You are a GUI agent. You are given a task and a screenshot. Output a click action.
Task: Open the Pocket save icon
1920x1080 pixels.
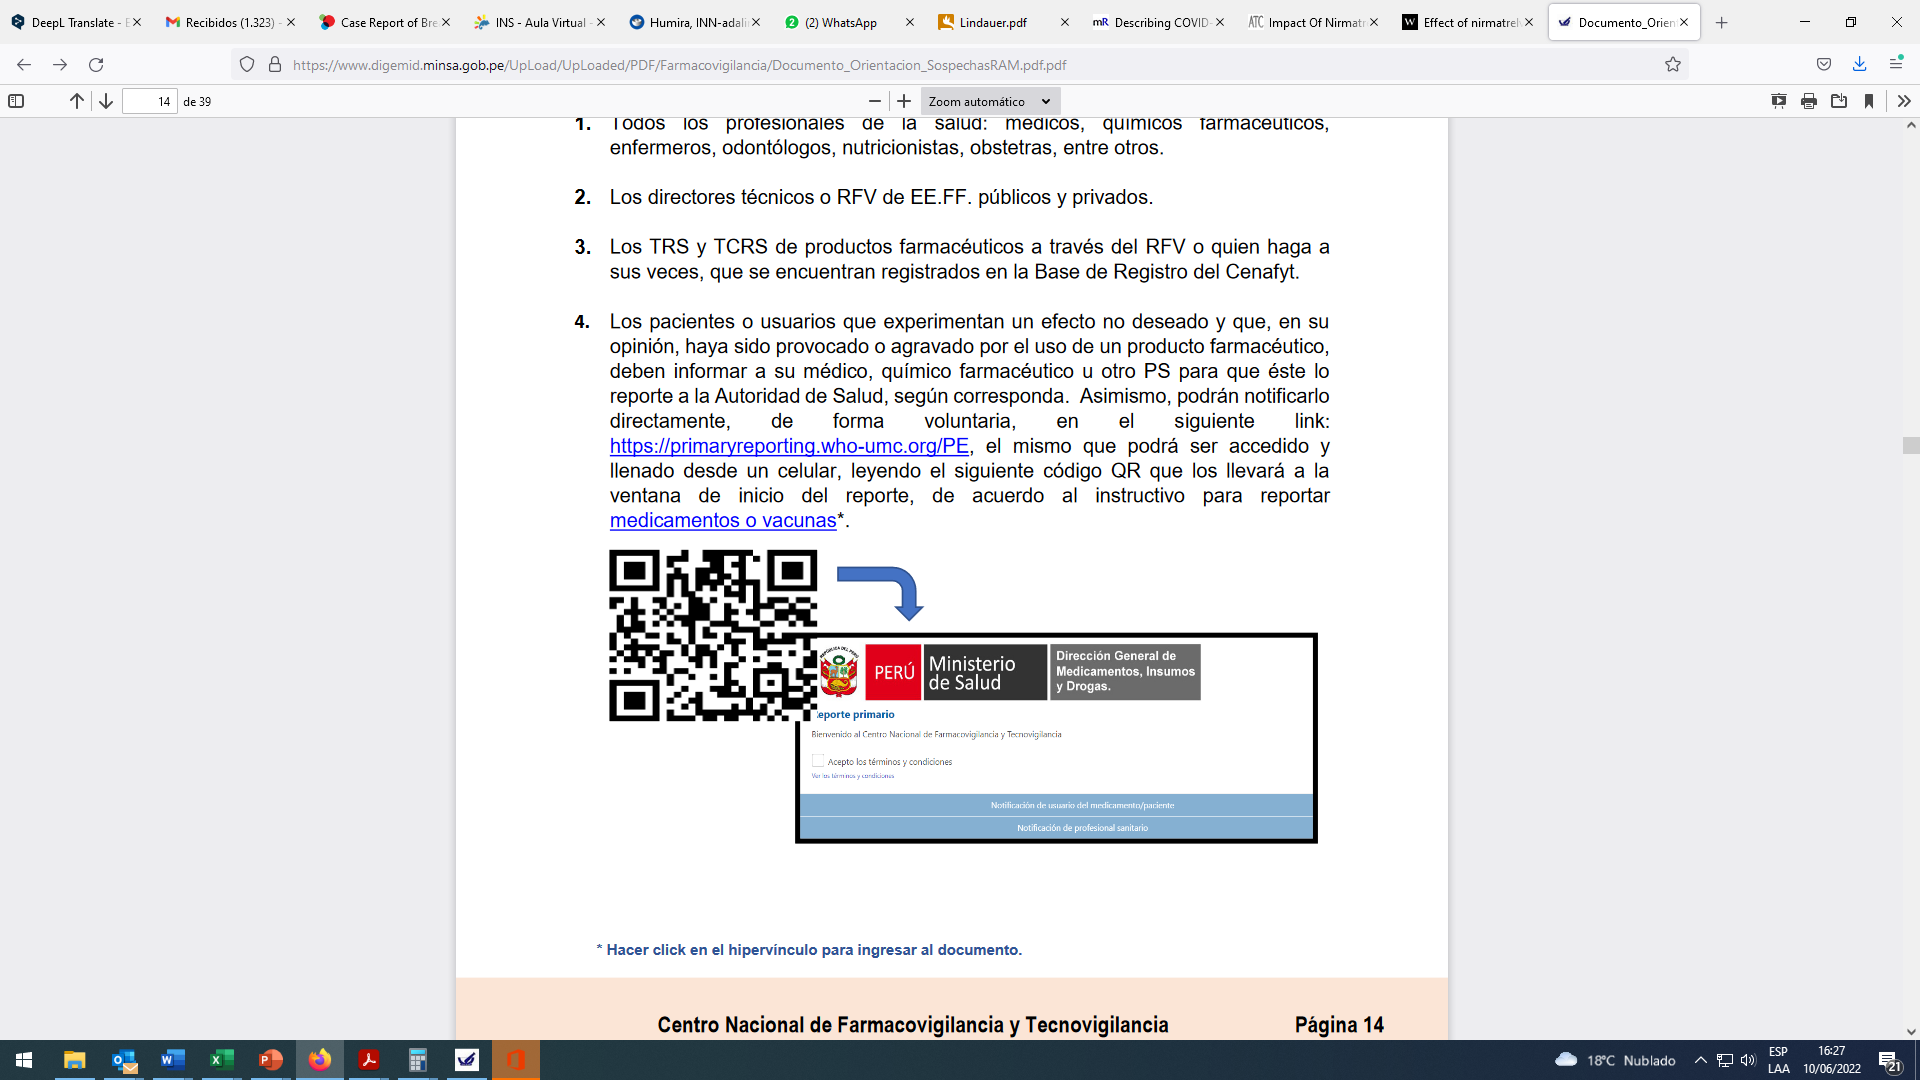click(1824, 64)
